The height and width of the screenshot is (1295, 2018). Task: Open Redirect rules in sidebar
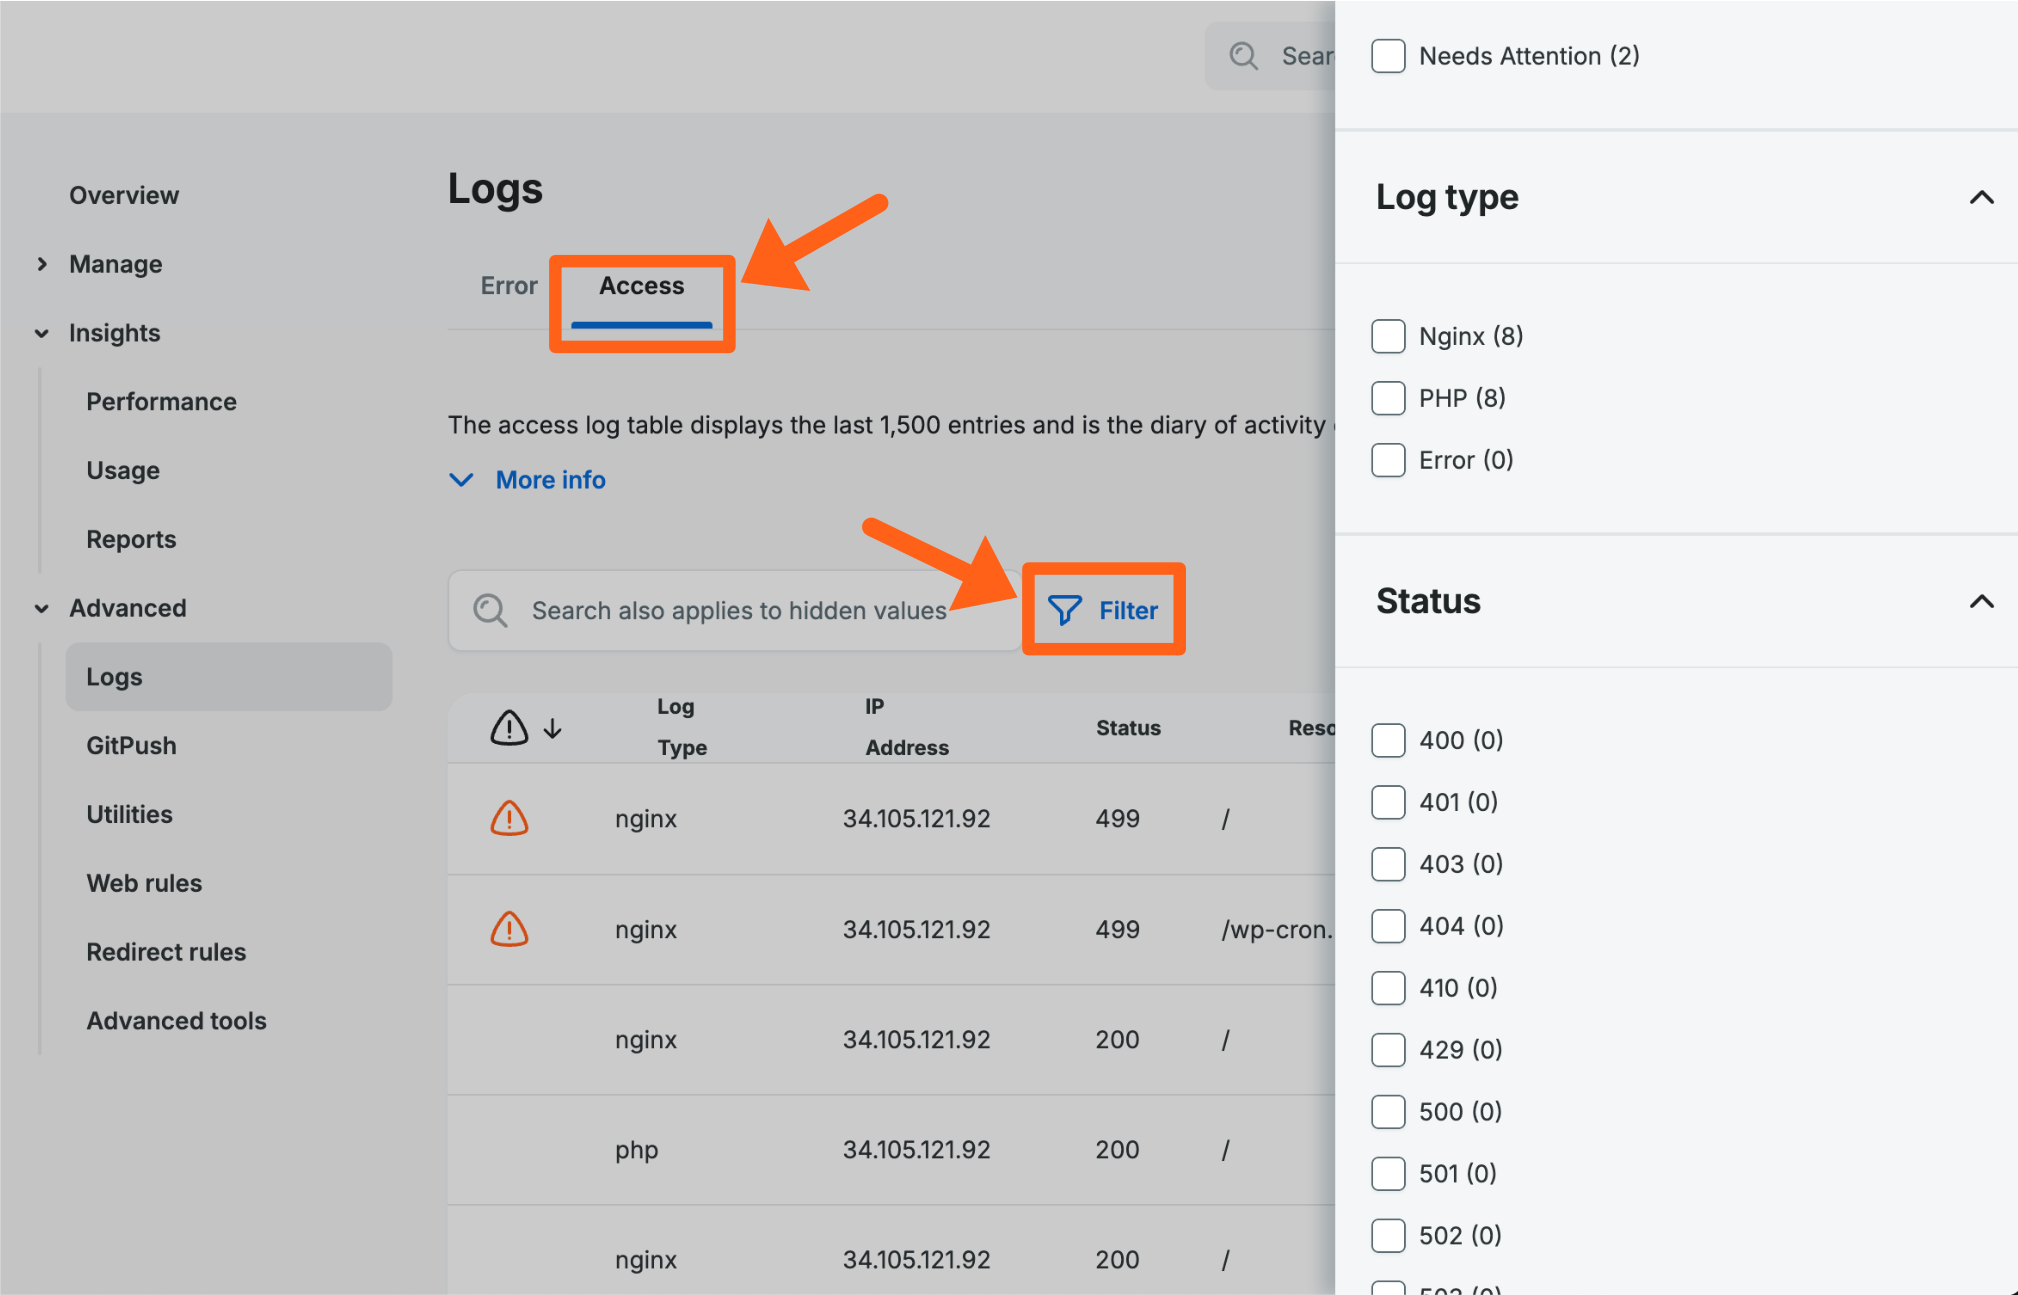tap(166, 952)
